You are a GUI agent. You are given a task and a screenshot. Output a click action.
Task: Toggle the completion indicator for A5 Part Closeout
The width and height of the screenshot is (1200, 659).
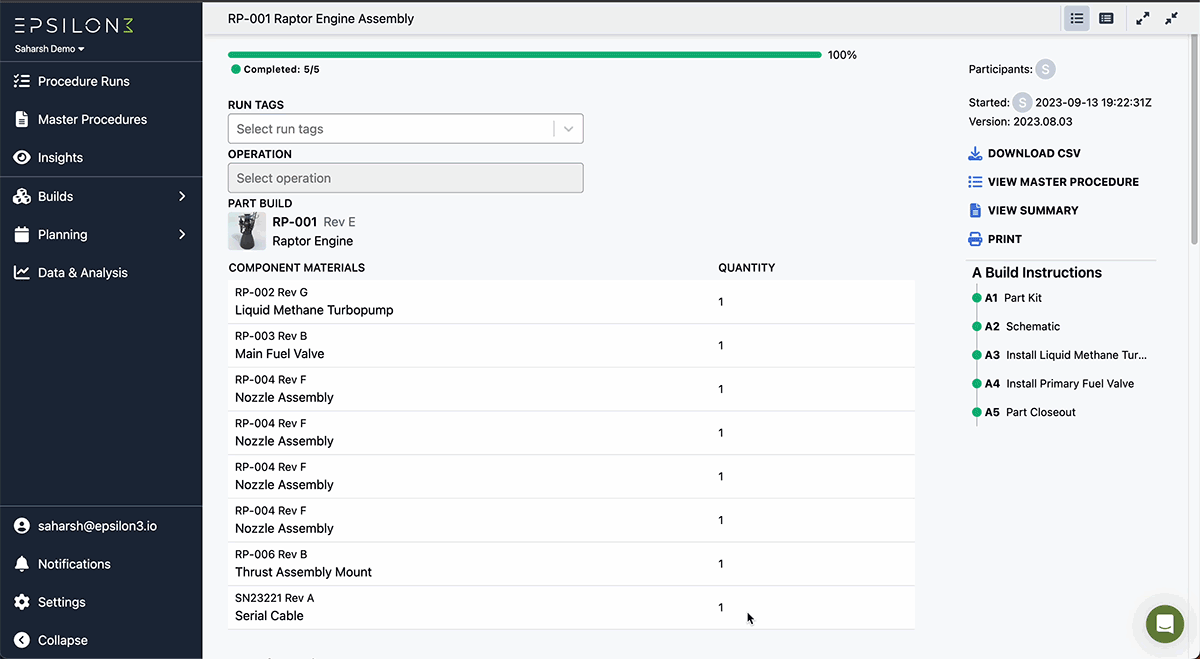976,411
